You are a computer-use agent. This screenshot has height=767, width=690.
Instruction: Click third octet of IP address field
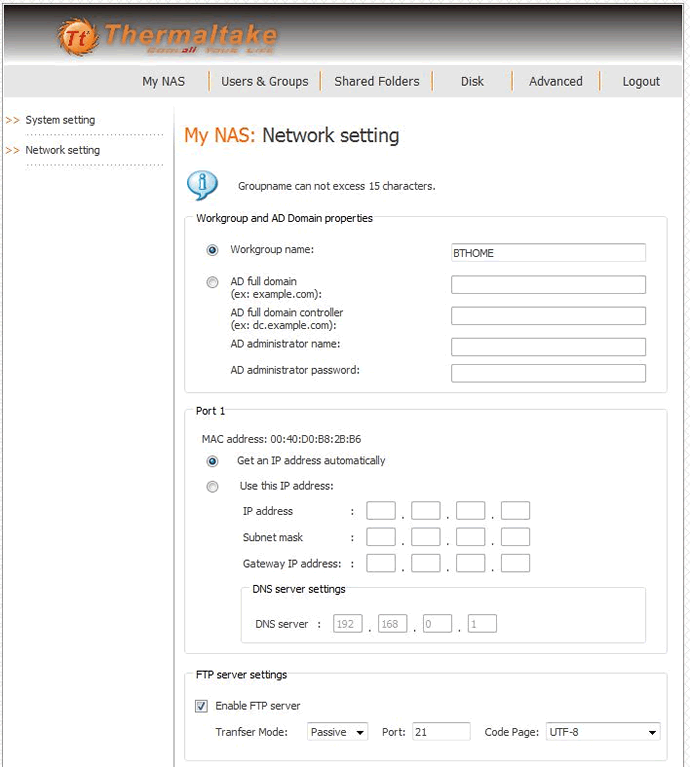pyautogui.click(x=470, y=511)
